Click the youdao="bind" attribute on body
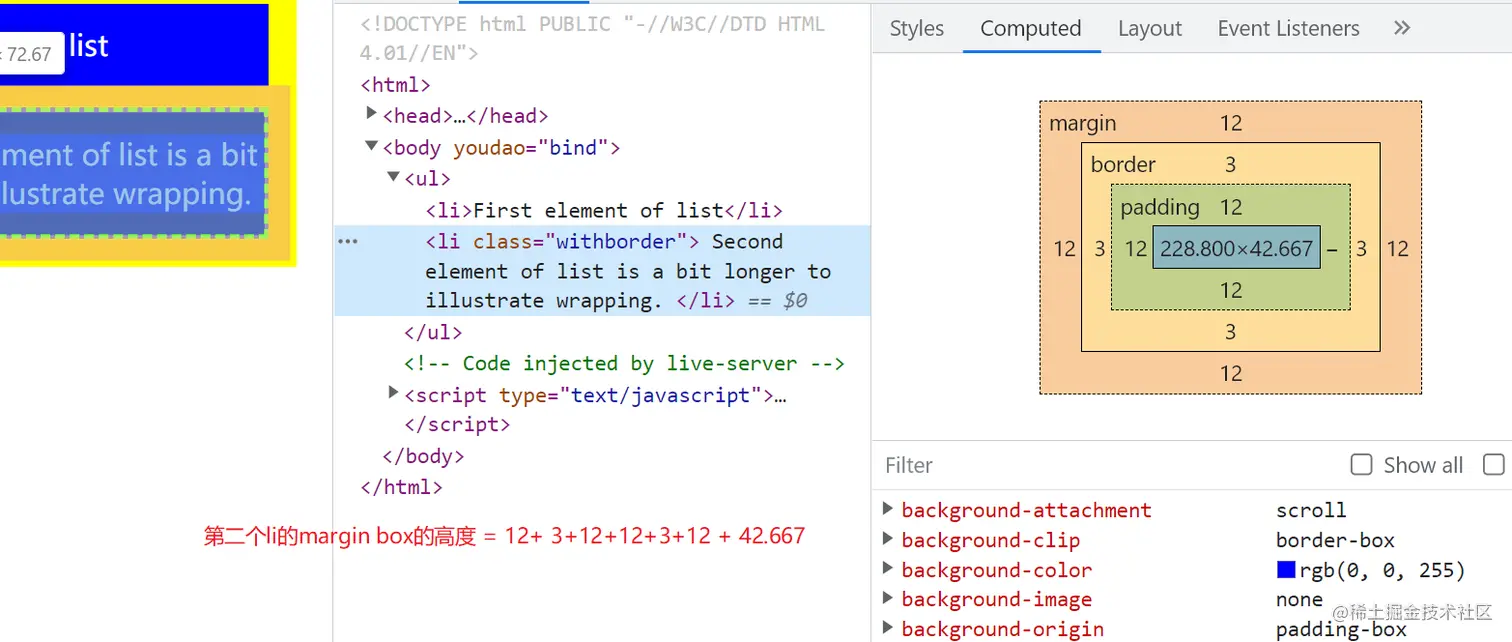Image resolution: width=1512 pixels, height=642 pixels. [x=531, y=148]
